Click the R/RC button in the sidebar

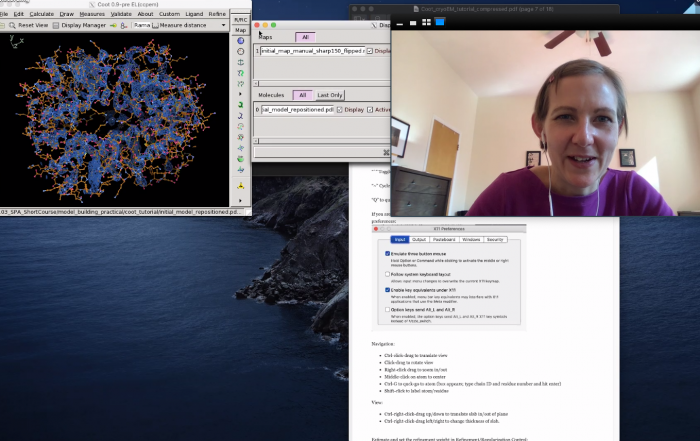point(241,20)
